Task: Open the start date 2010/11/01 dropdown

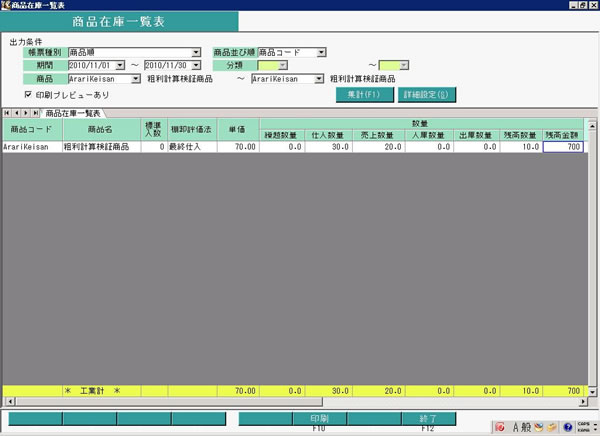Action: click(x=120, y=65)
